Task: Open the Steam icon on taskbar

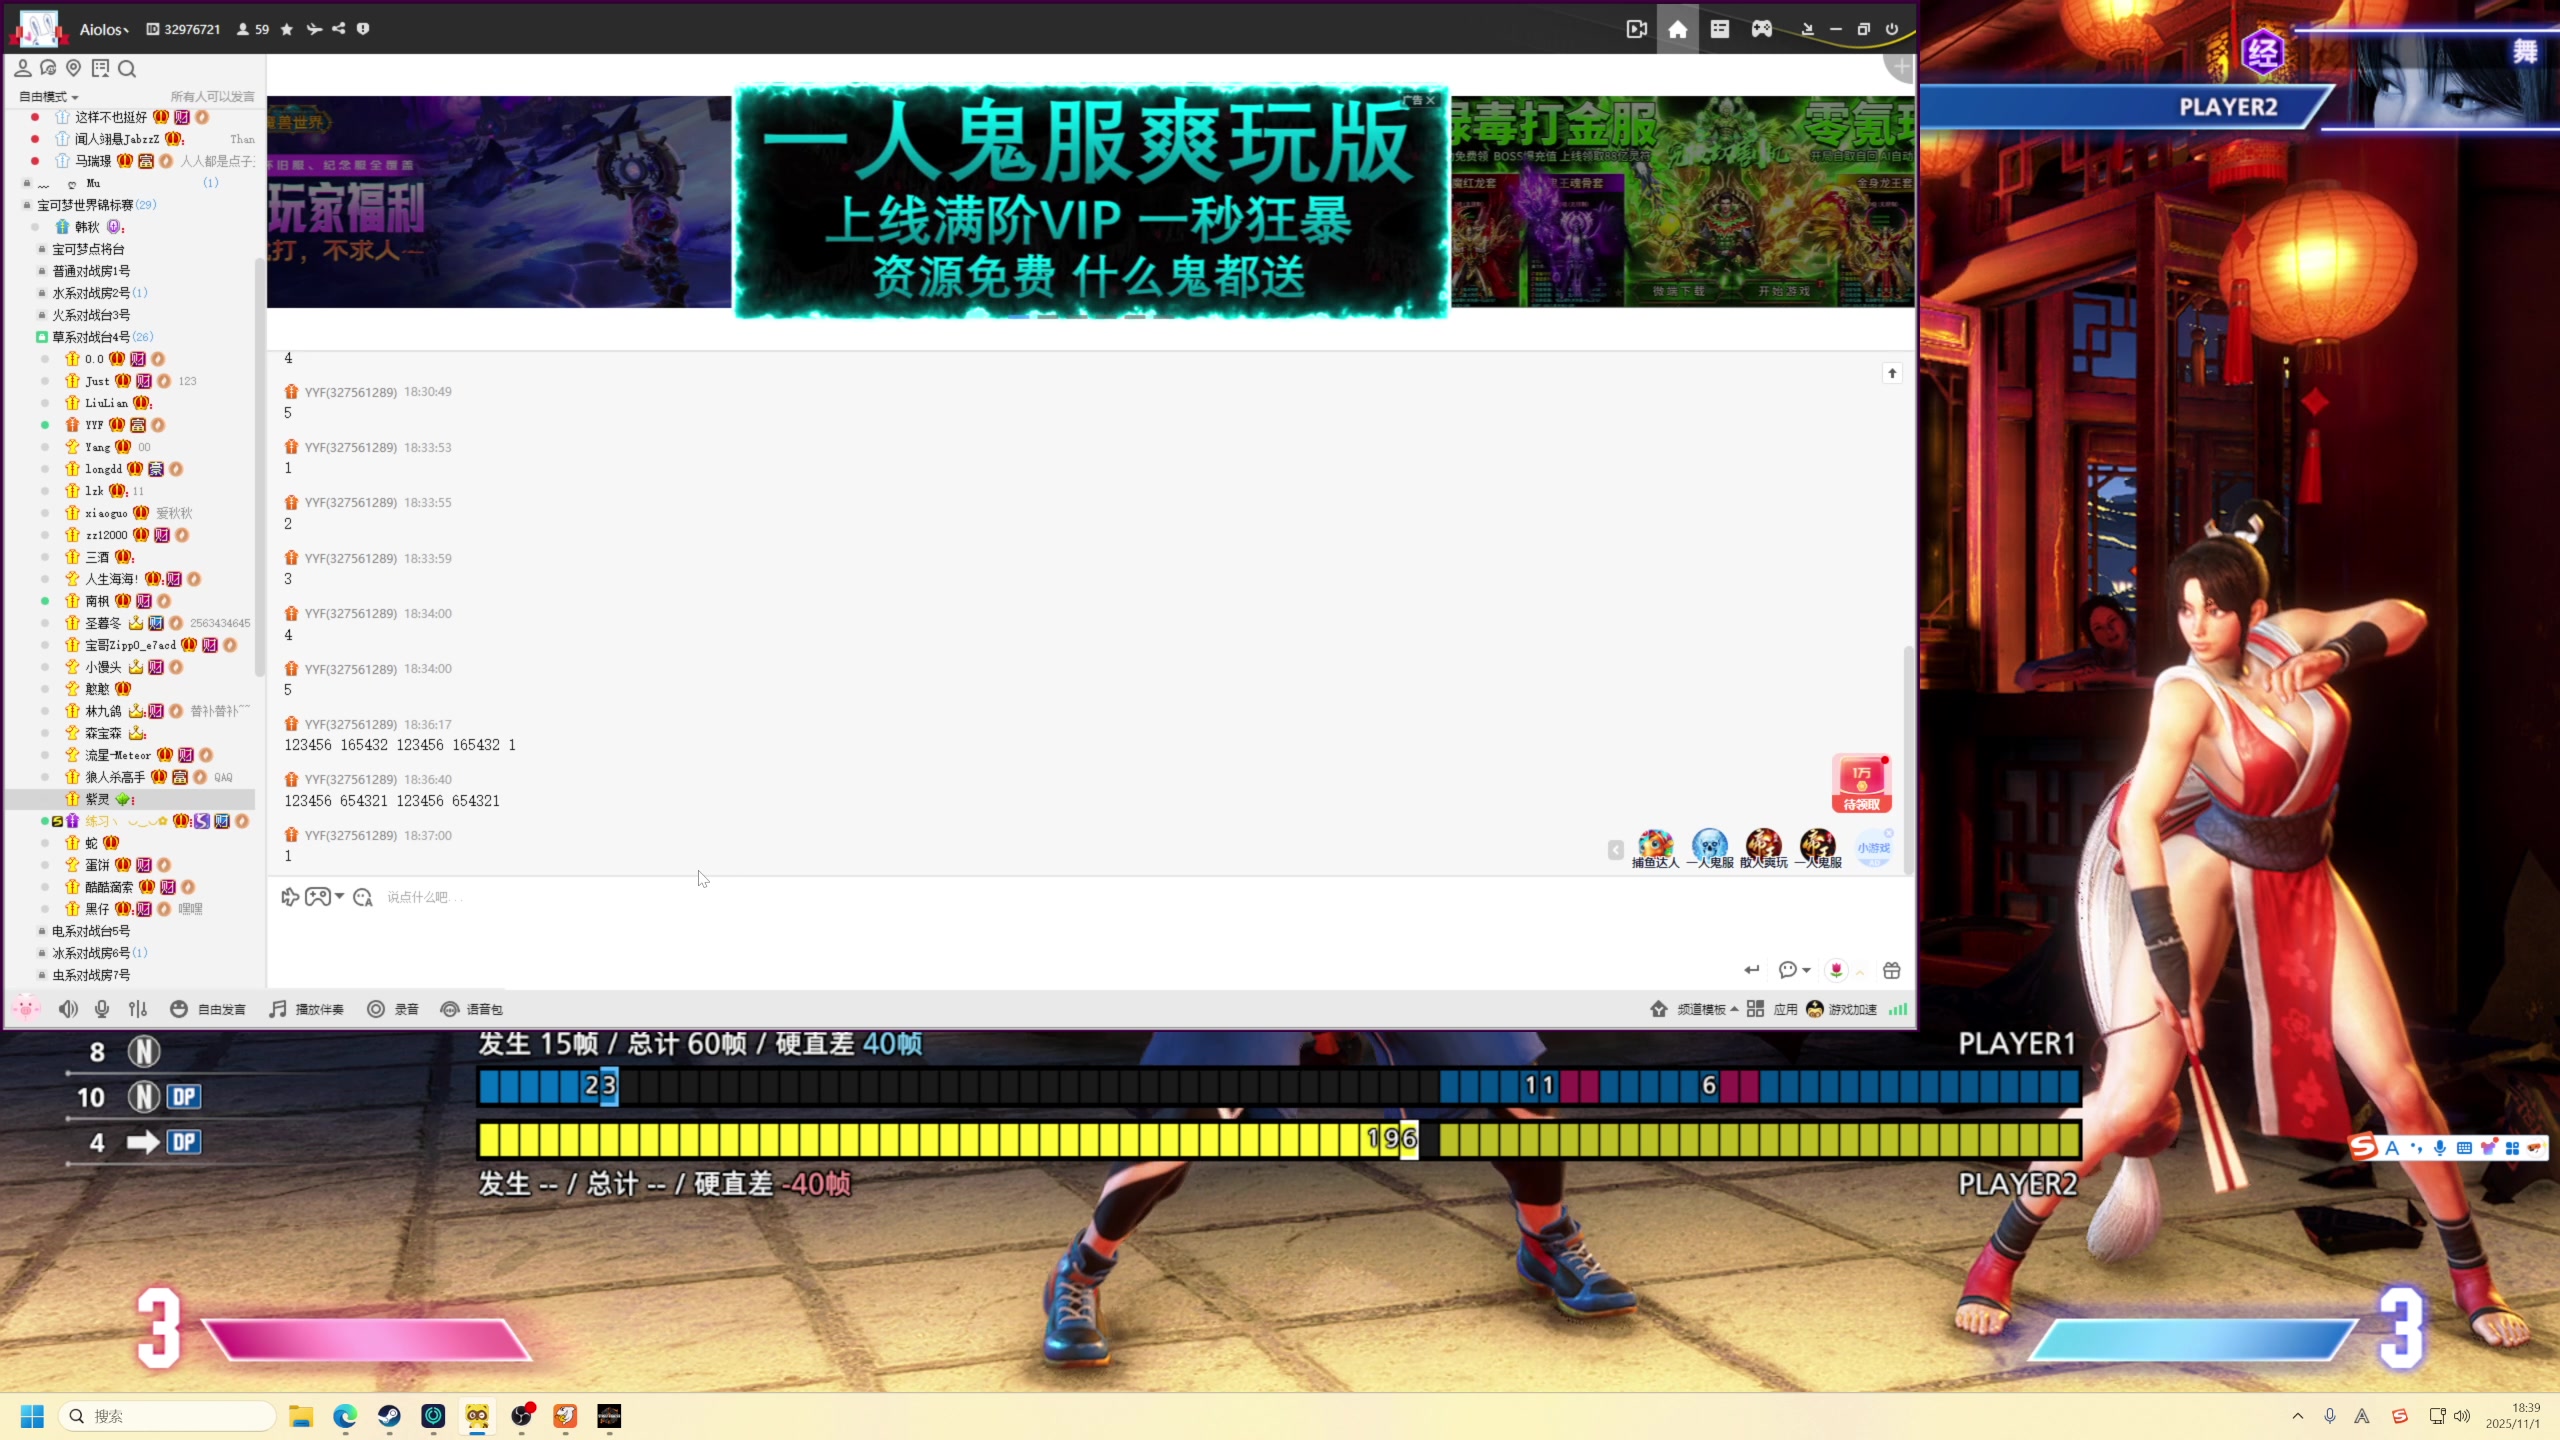Action: pyautogui.click(x=389, y=1416)
